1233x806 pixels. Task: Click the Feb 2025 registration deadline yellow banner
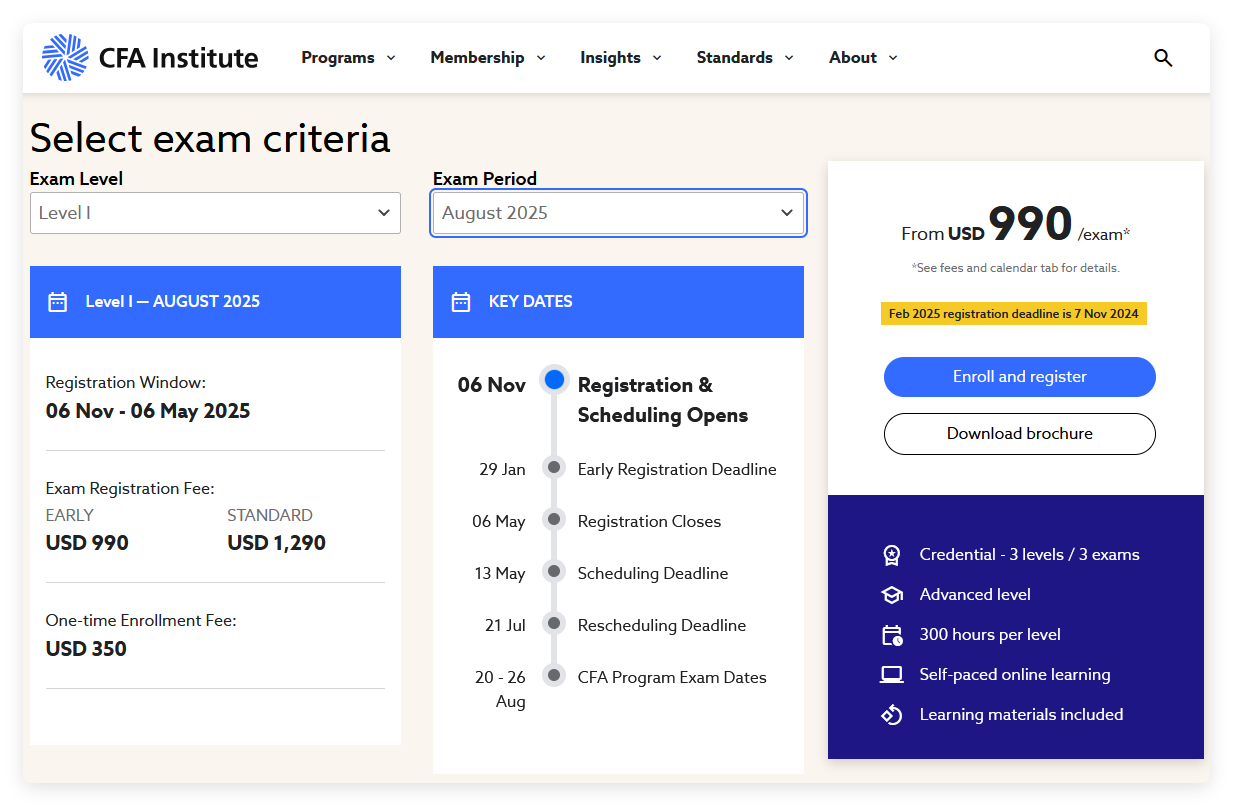point(1014,314)
